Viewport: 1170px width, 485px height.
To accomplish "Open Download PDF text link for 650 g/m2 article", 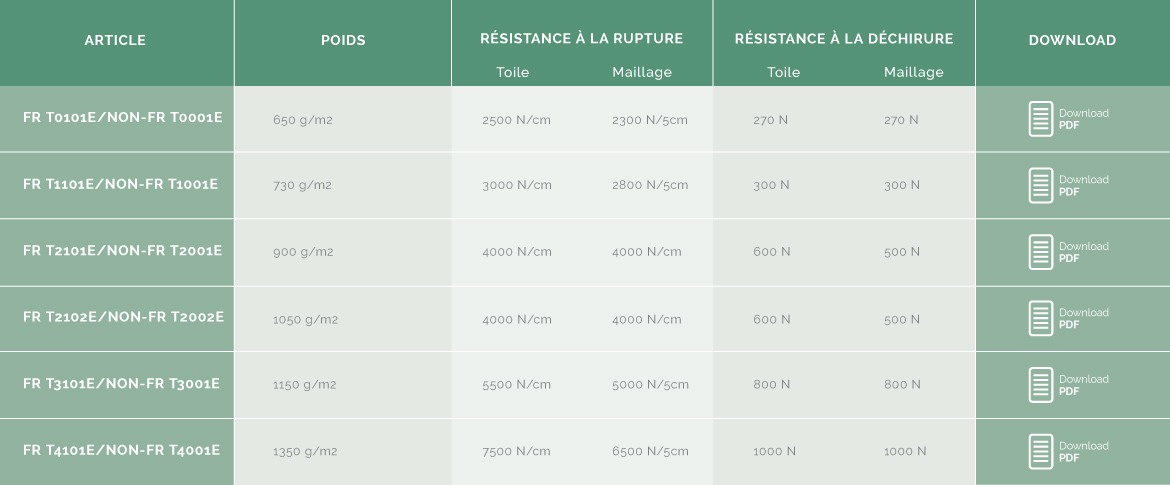I will pyautogui.click(x=1083, y=119).
